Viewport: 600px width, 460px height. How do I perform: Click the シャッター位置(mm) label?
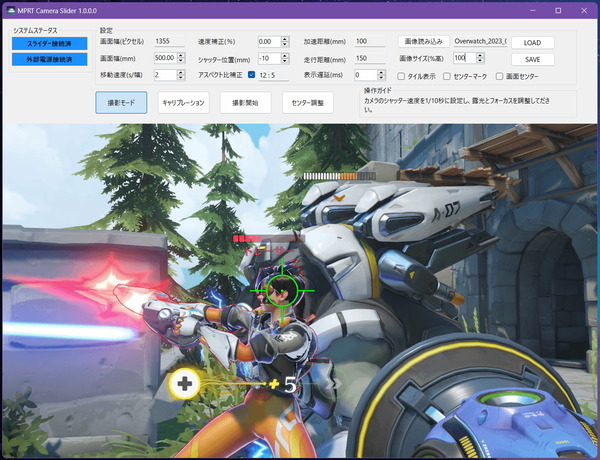224,60
